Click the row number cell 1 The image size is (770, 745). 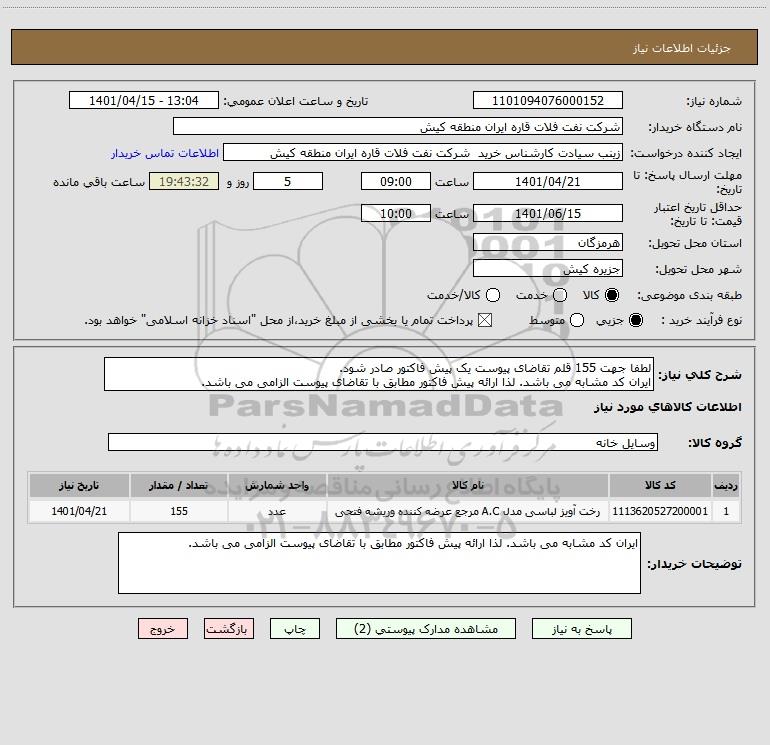click(726, 511)
